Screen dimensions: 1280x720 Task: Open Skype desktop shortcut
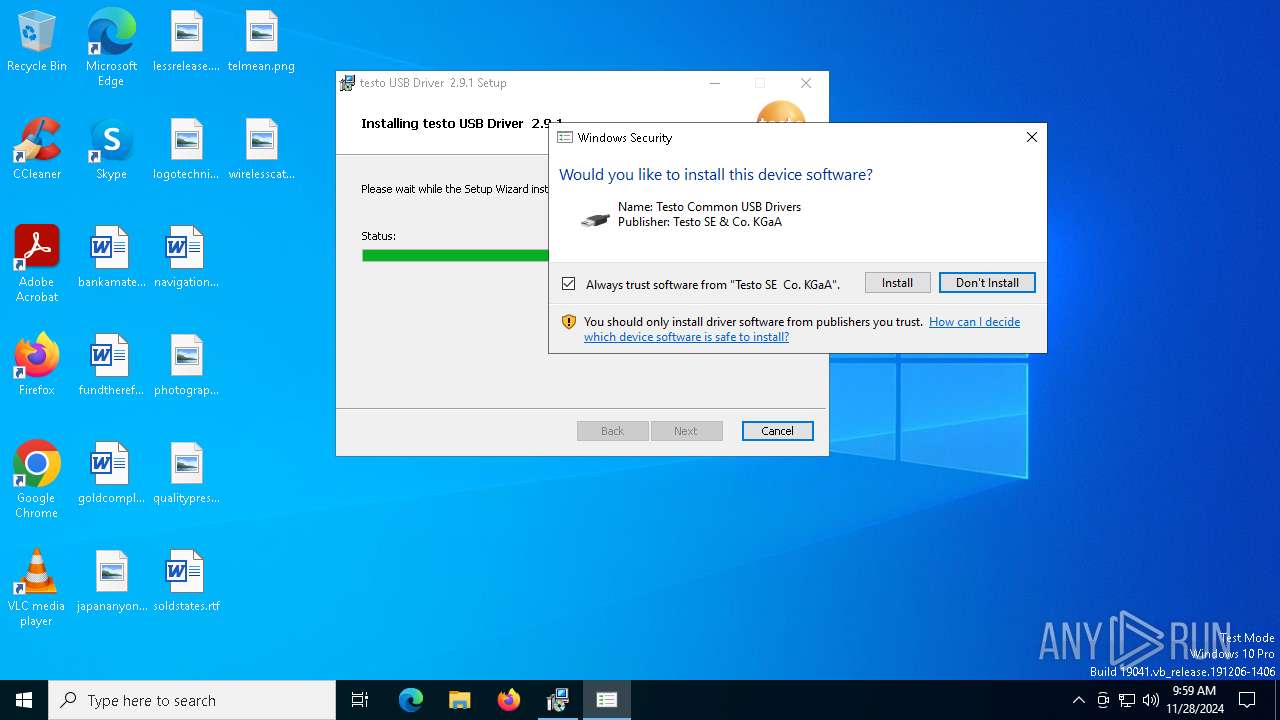[x=111, y=150]
